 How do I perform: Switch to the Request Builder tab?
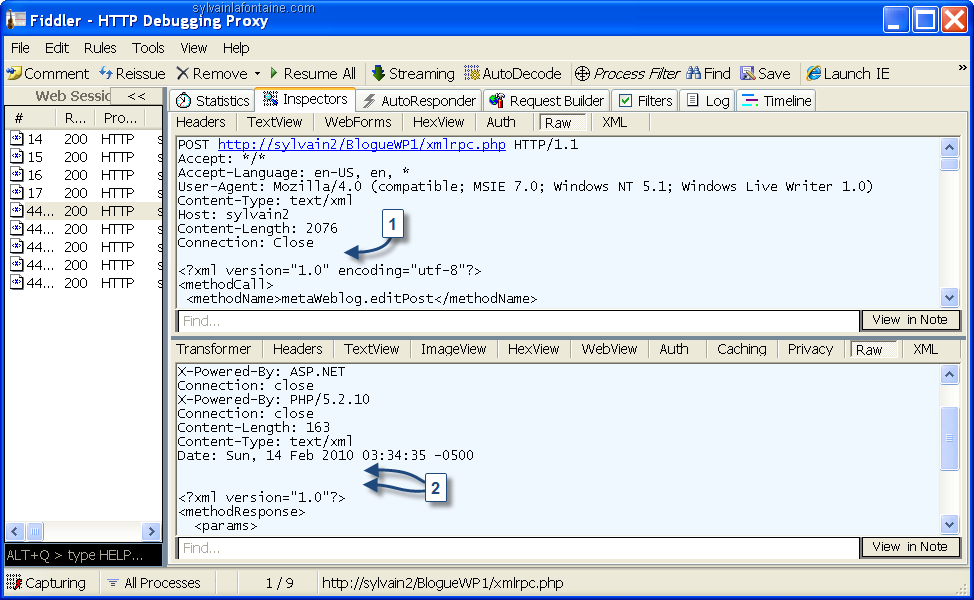(x=547, y=101)
